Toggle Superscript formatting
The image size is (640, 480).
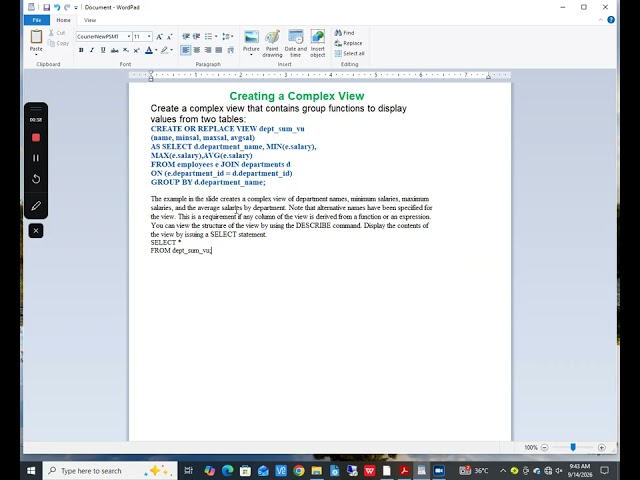[137, 50]
